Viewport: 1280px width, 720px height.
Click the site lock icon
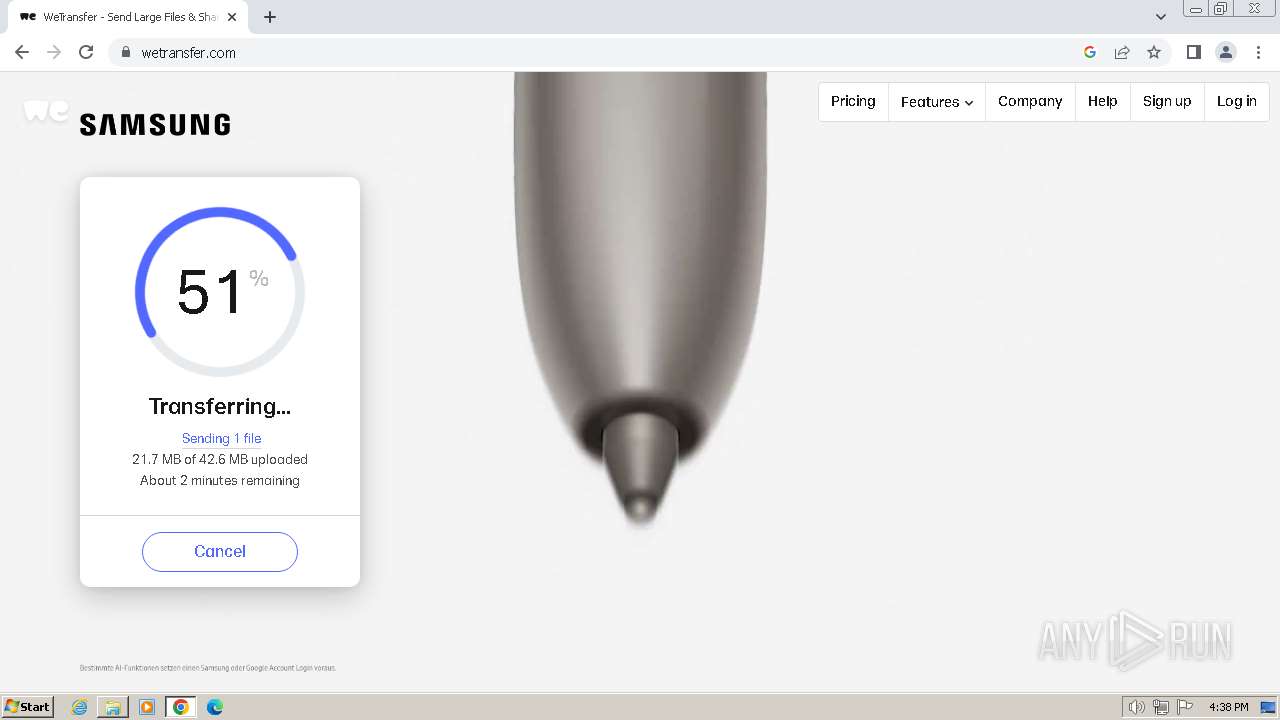point(126,52)
